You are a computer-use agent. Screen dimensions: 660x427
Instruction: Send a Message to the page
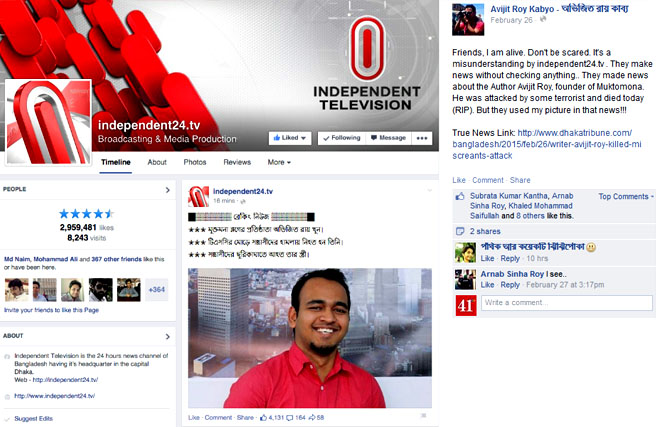pyautogui.click(x=388, y=138)
